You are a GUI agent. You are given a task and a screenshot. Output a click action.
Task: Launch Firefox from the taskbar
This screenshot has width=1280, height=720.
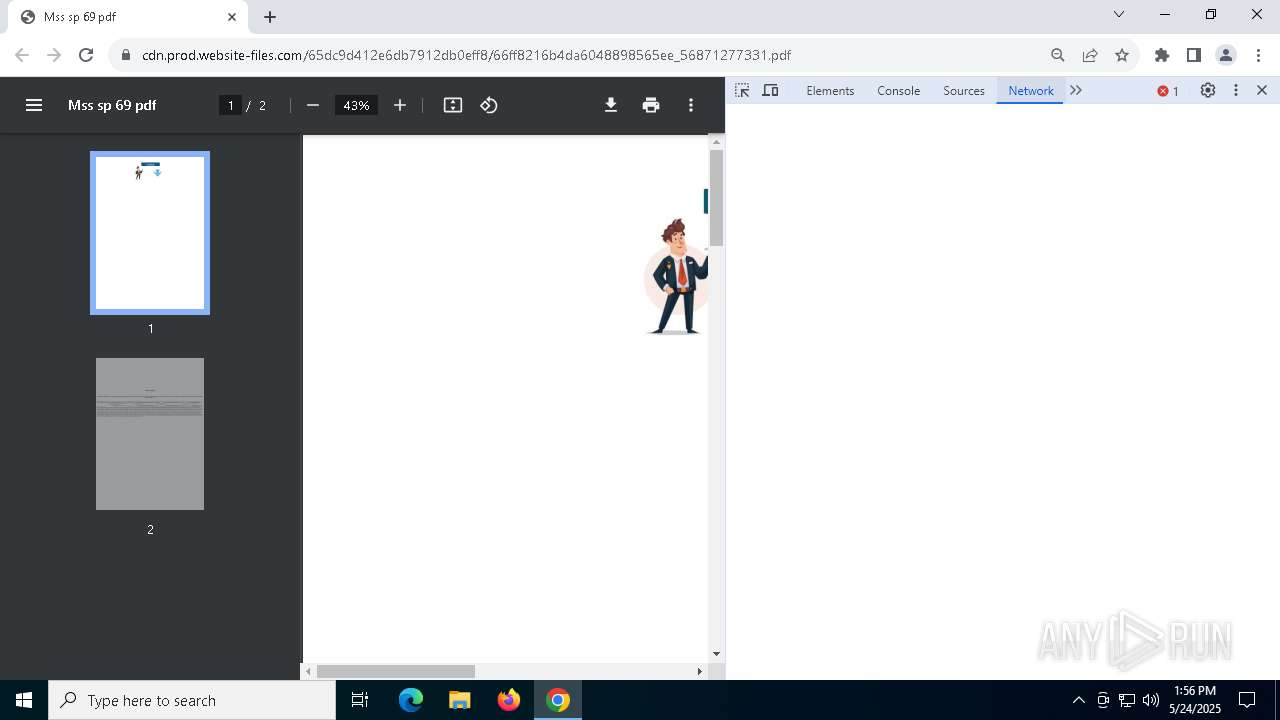pyautogui.click(x=509, y=700)
